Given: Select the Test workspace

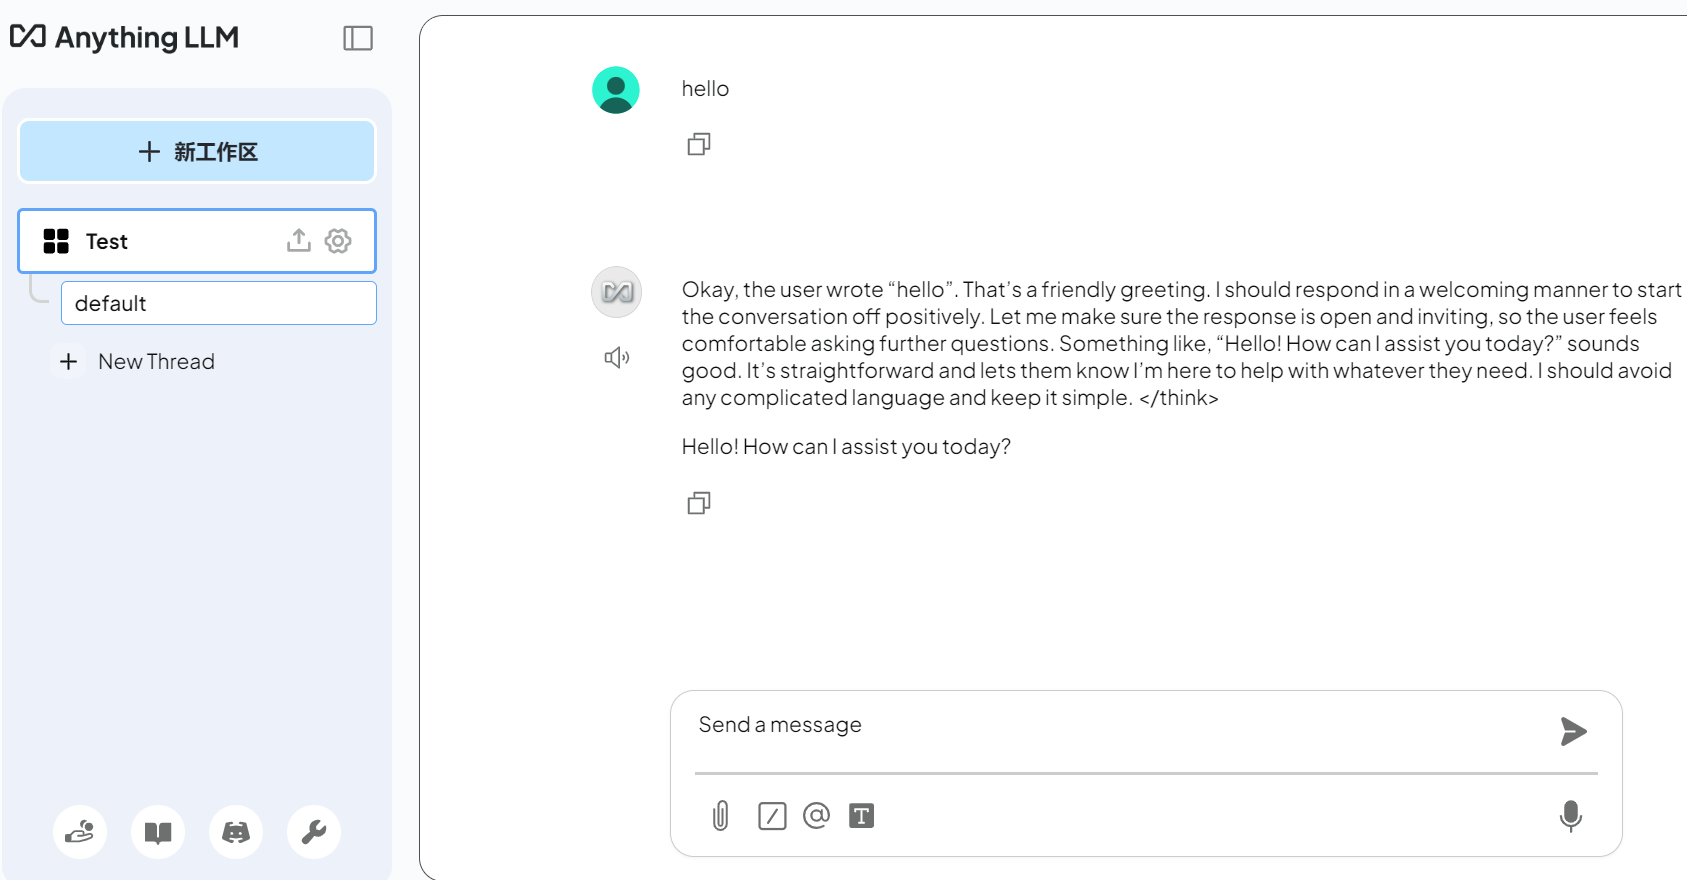Looking at the screenshot, I should [150, 241].
